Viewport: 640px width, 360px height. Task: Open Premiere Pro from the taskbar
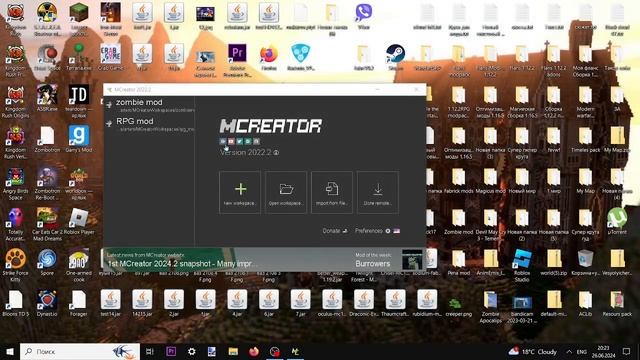pyautogui.click(x=171, y=351)
